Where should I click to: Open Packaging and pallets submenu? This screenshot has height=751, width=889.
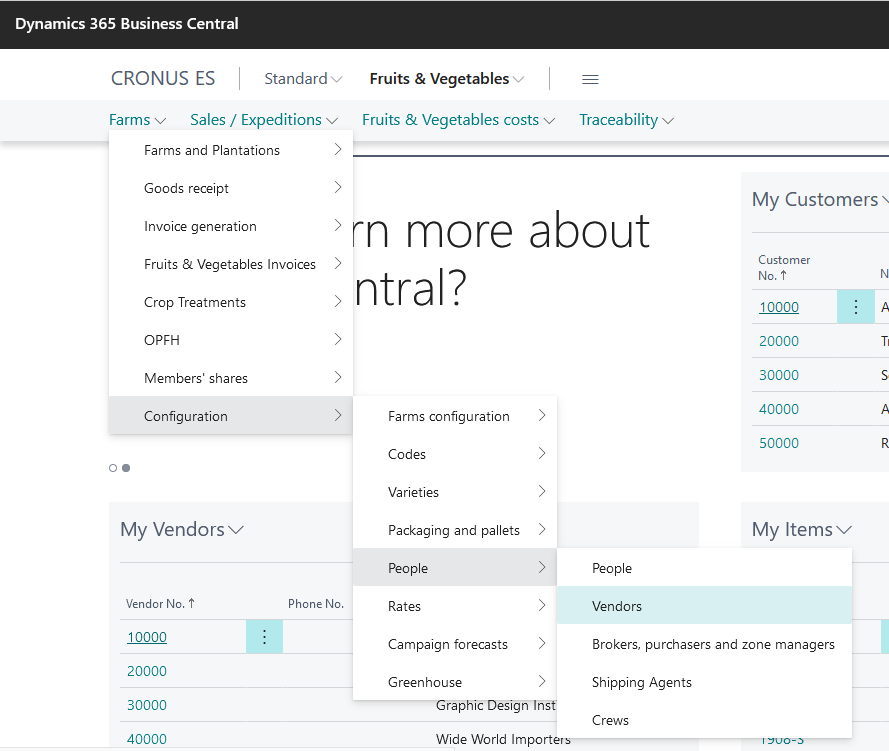[x=455, y=530]
